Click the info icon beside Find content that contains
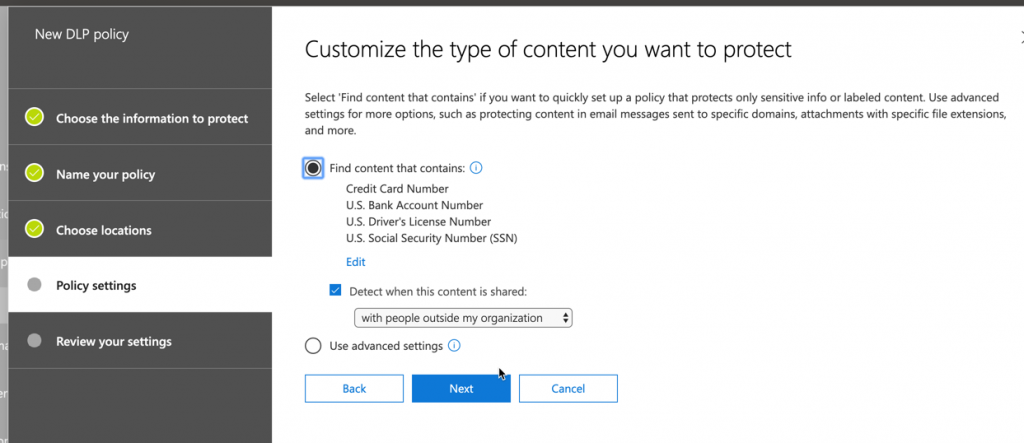The width and height of the screenshot is (1024, 443). click(x=476, y=168)
